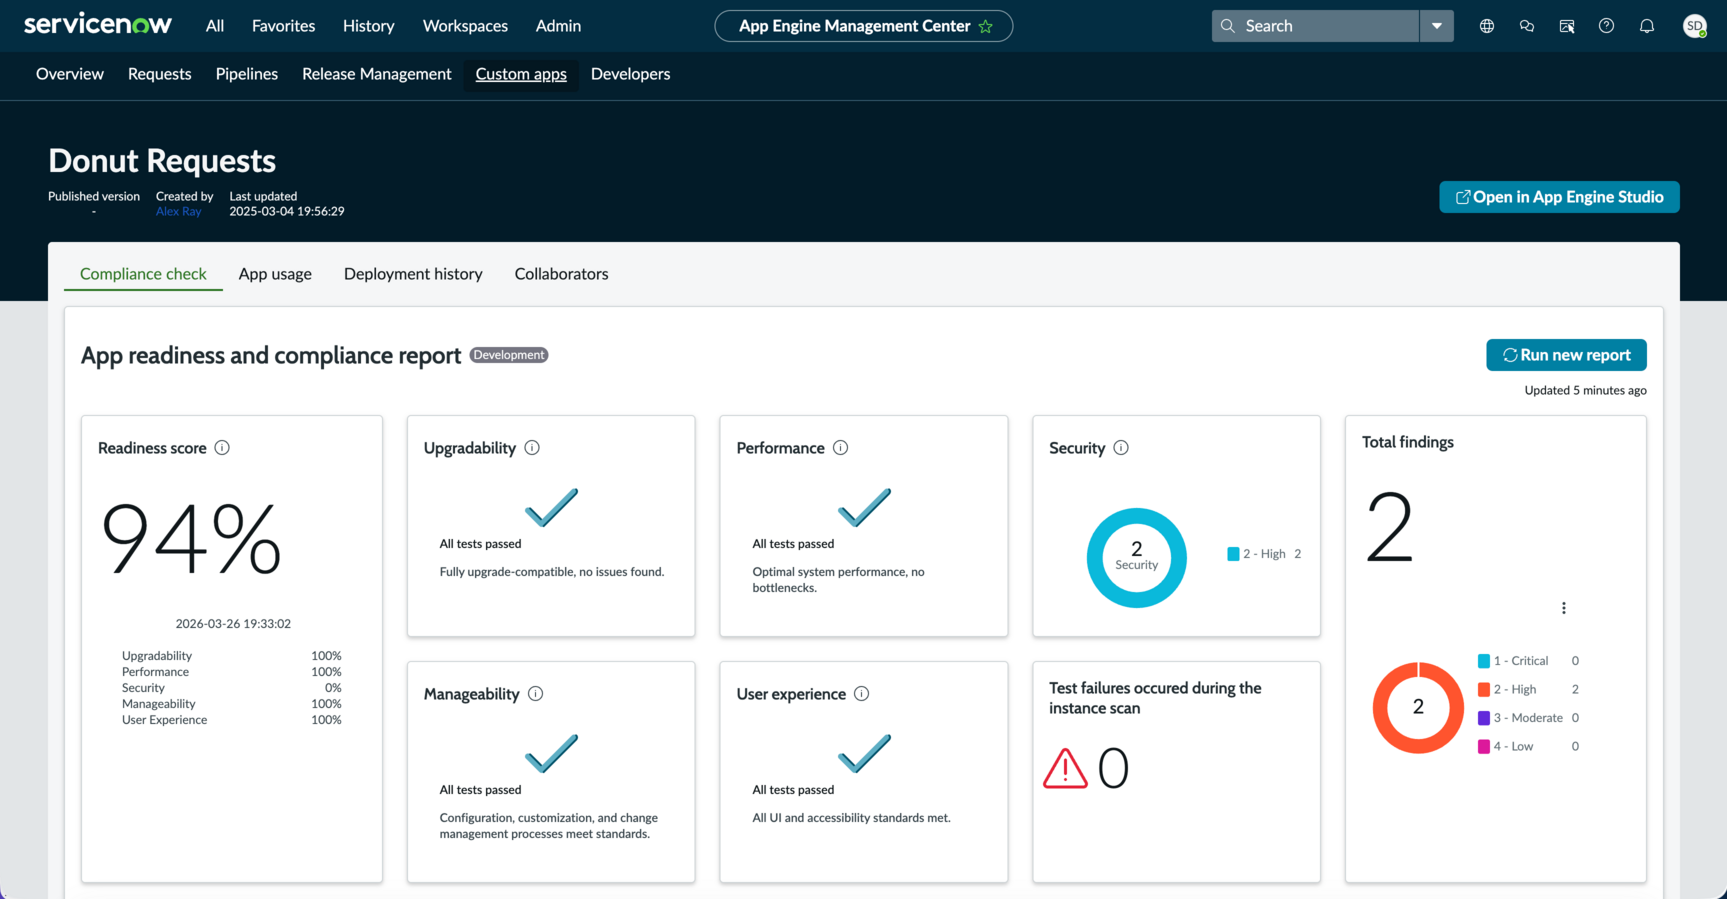
Task: Click Last updated 2025-03-04 19:56:29
Action: (287, 212)
